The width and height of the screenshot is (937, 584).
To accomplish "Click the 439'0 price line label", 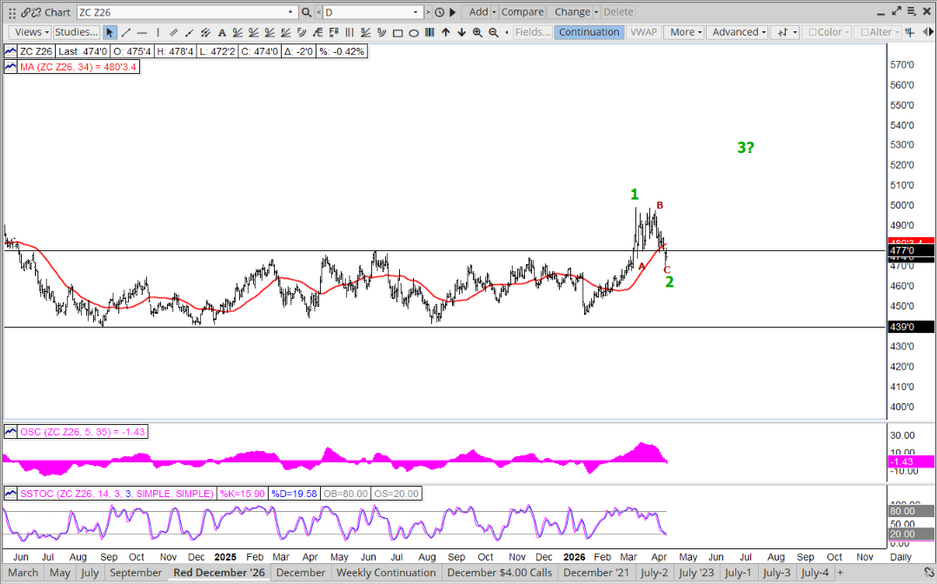I will [x=911, y=327].
